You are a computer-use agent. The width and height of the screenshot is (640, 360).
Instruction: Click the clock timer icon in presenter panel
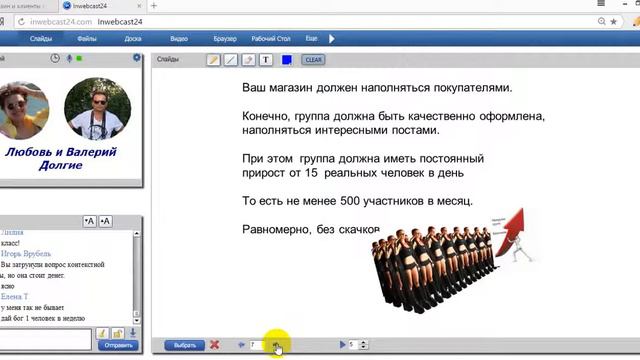[55, 58]
